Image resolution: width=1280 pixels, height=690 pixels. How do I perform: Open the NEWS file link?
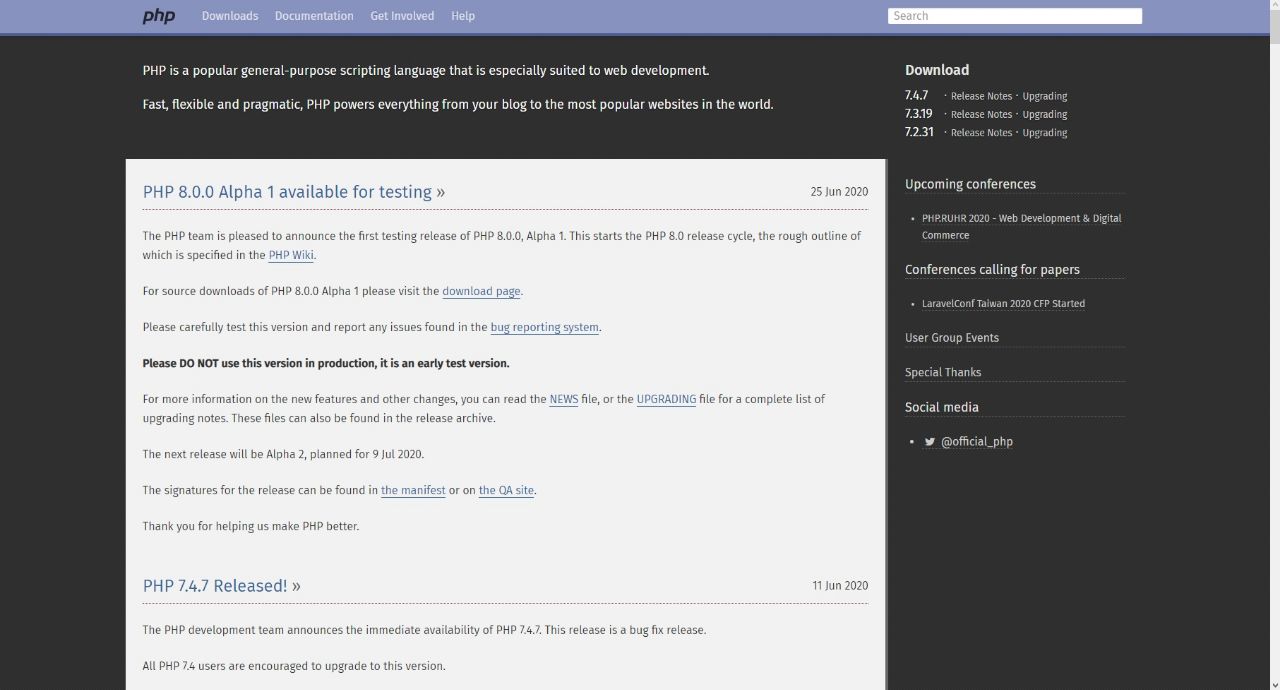563,399
